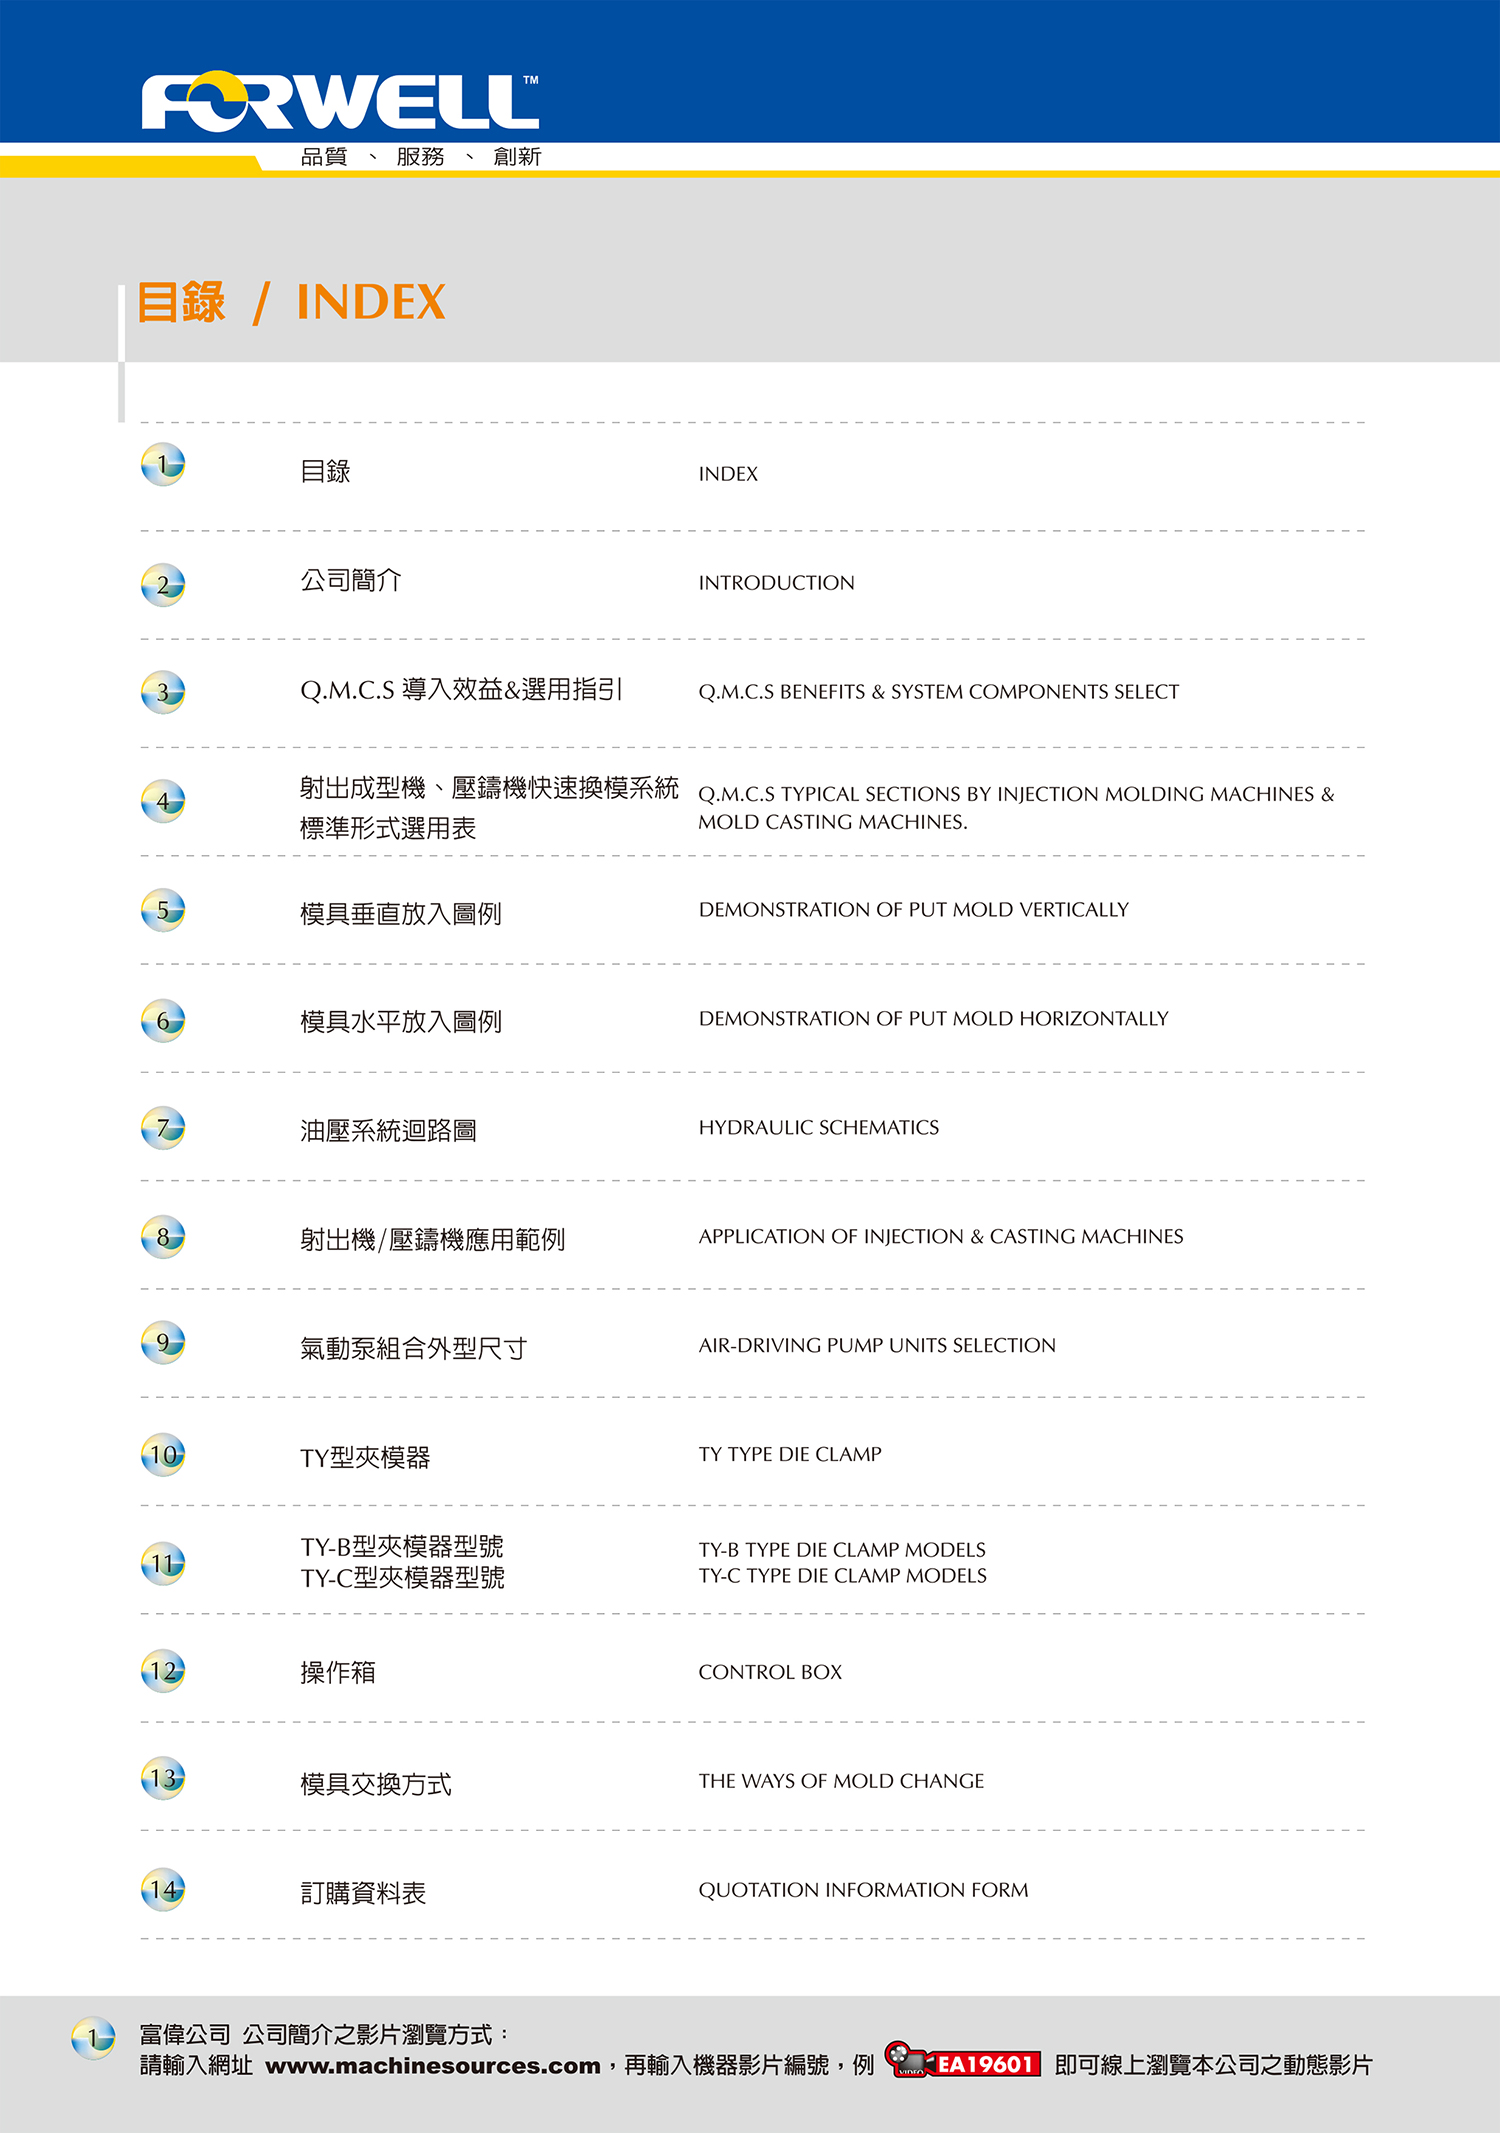This screenshot has height=2133, width=1500.
Task: Select the INTRODUCTION index entry
Action: [776, 583]
